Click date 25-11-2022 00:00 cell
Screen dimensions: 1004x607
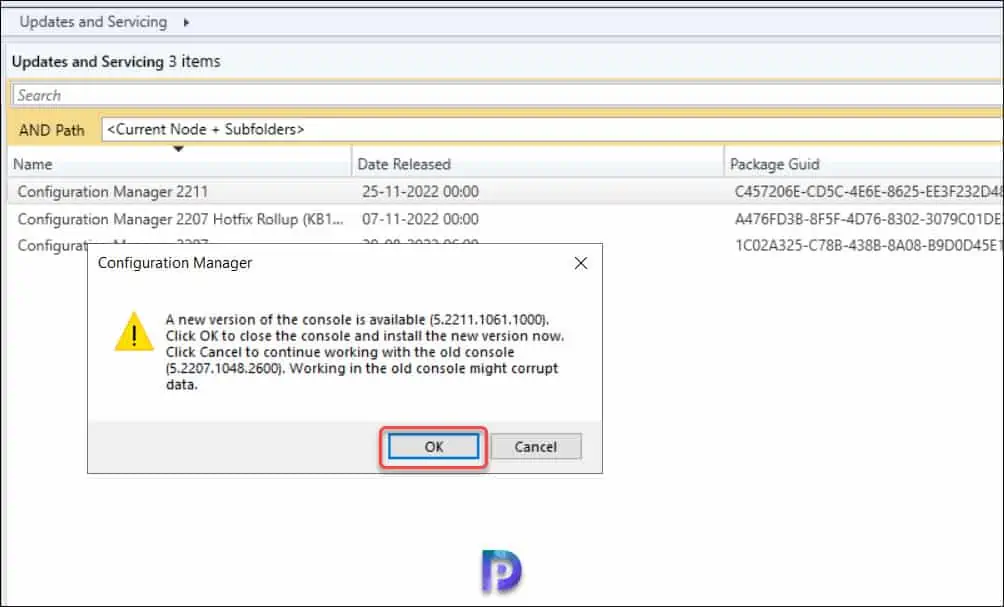click(x=420, y=191)
